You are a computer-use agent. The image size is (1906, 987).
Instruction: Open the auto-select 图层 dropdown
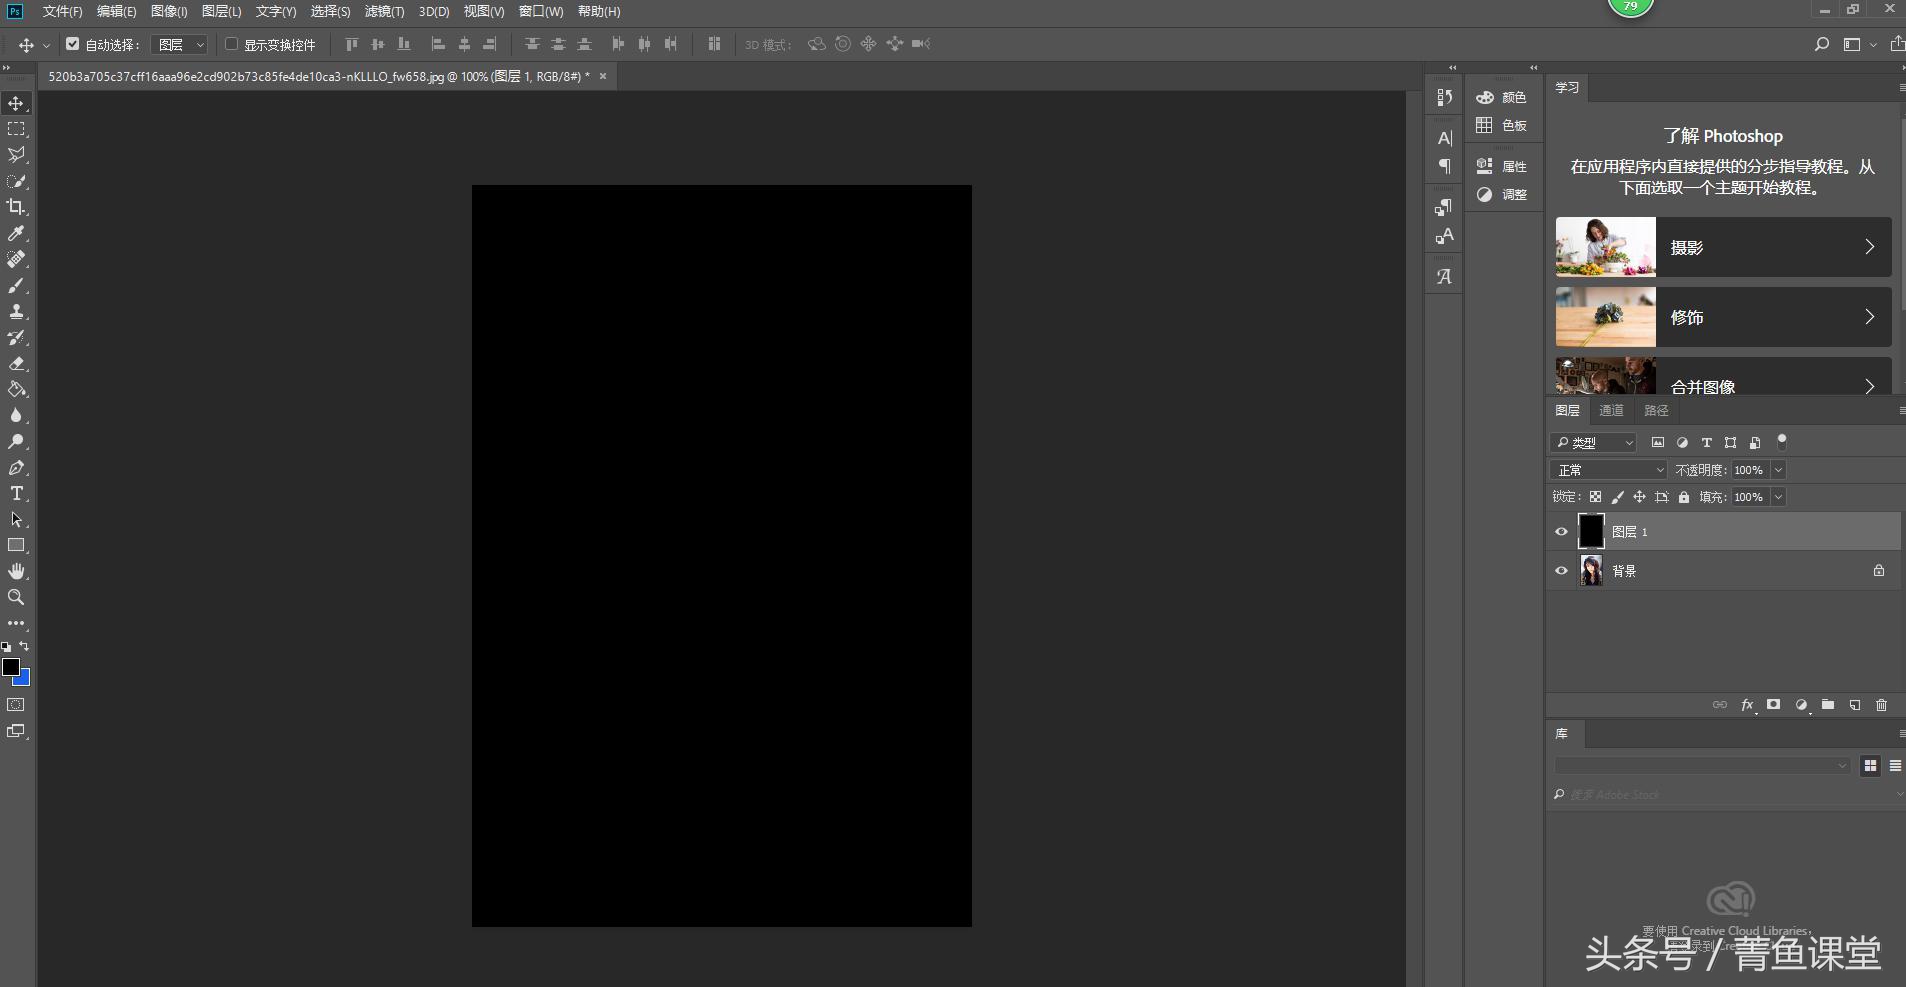180,44
